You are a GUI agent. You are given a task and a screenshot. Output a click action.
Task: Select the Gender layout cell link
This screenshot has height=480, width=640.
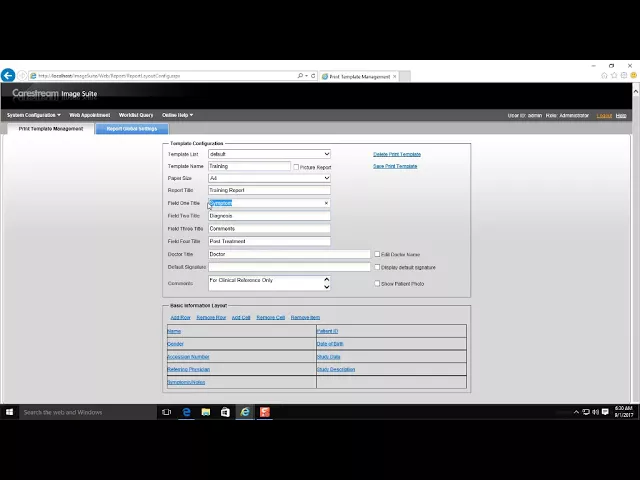tap(176, 344)
